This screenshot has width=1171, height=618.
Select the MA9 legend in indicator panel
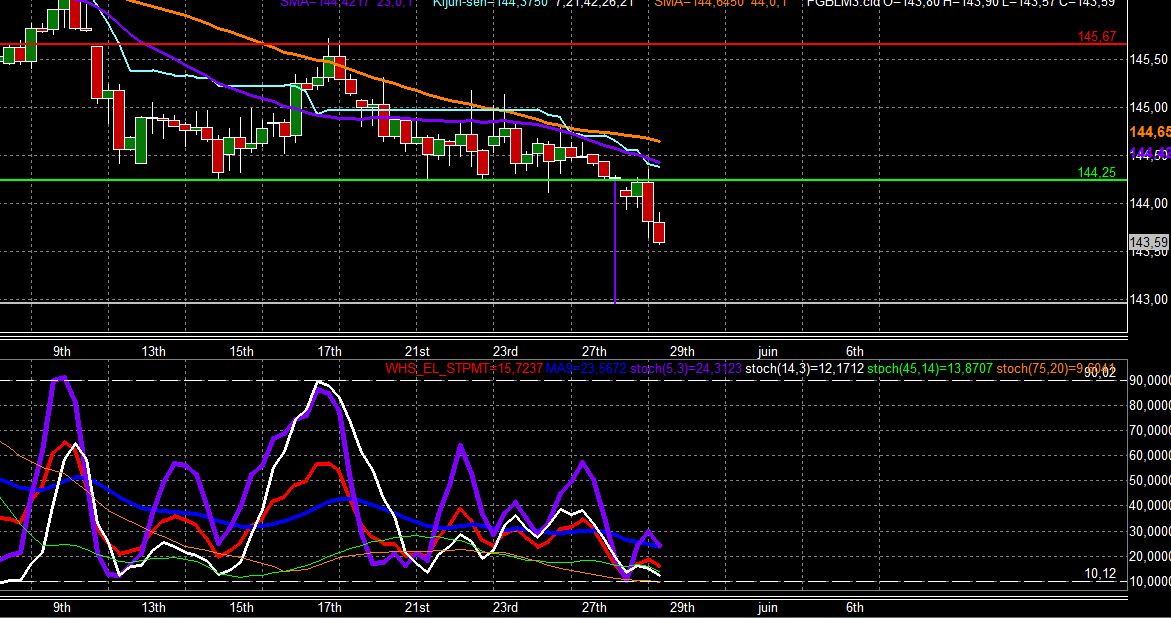click(x=586, y=368)
